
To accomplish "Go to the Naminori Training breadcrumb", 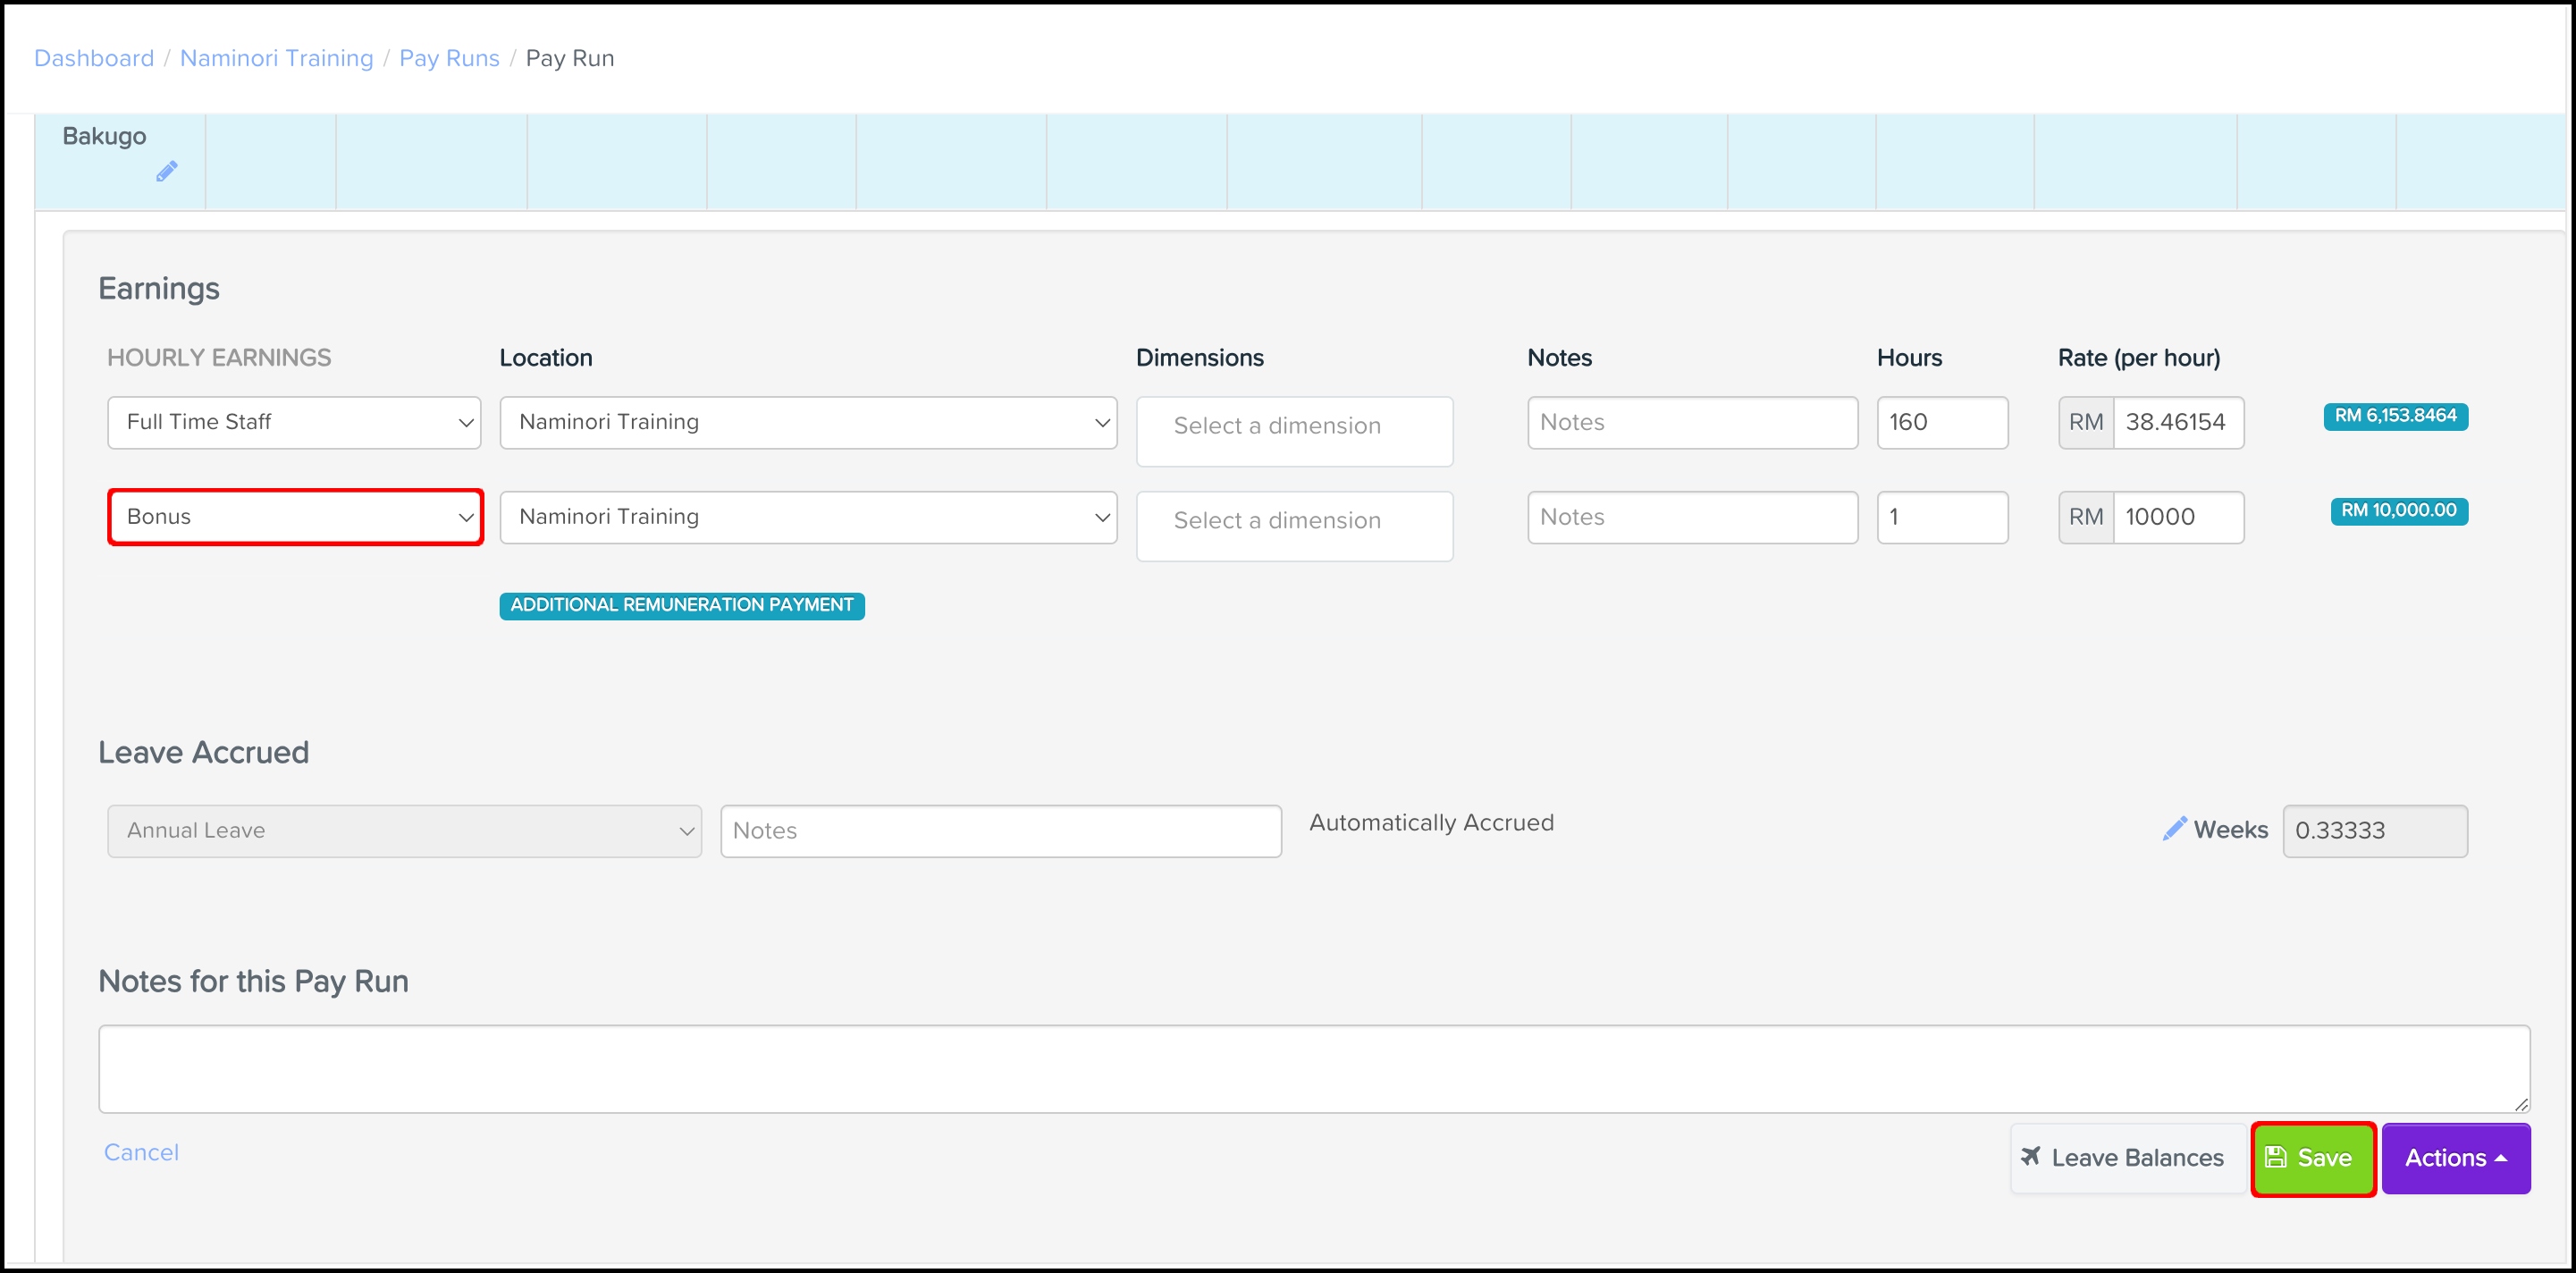I will point(276,58).
